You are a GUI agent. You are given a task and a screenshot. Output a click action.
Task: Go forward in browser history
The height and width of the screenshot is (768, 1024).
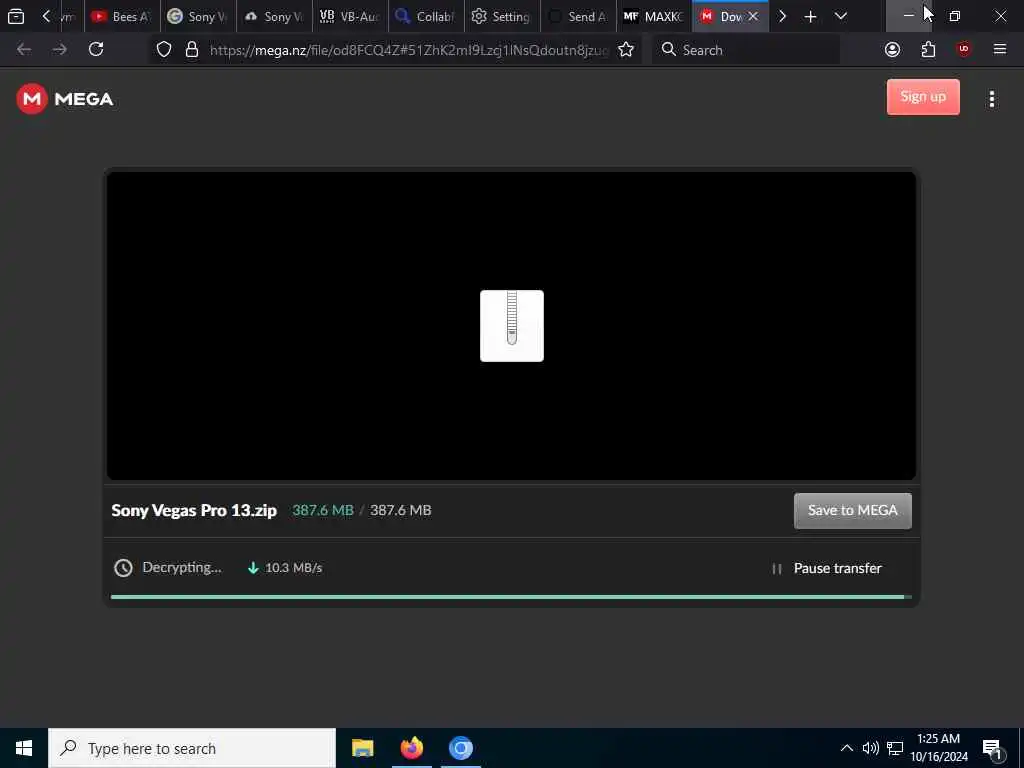[x=59, y=49]
